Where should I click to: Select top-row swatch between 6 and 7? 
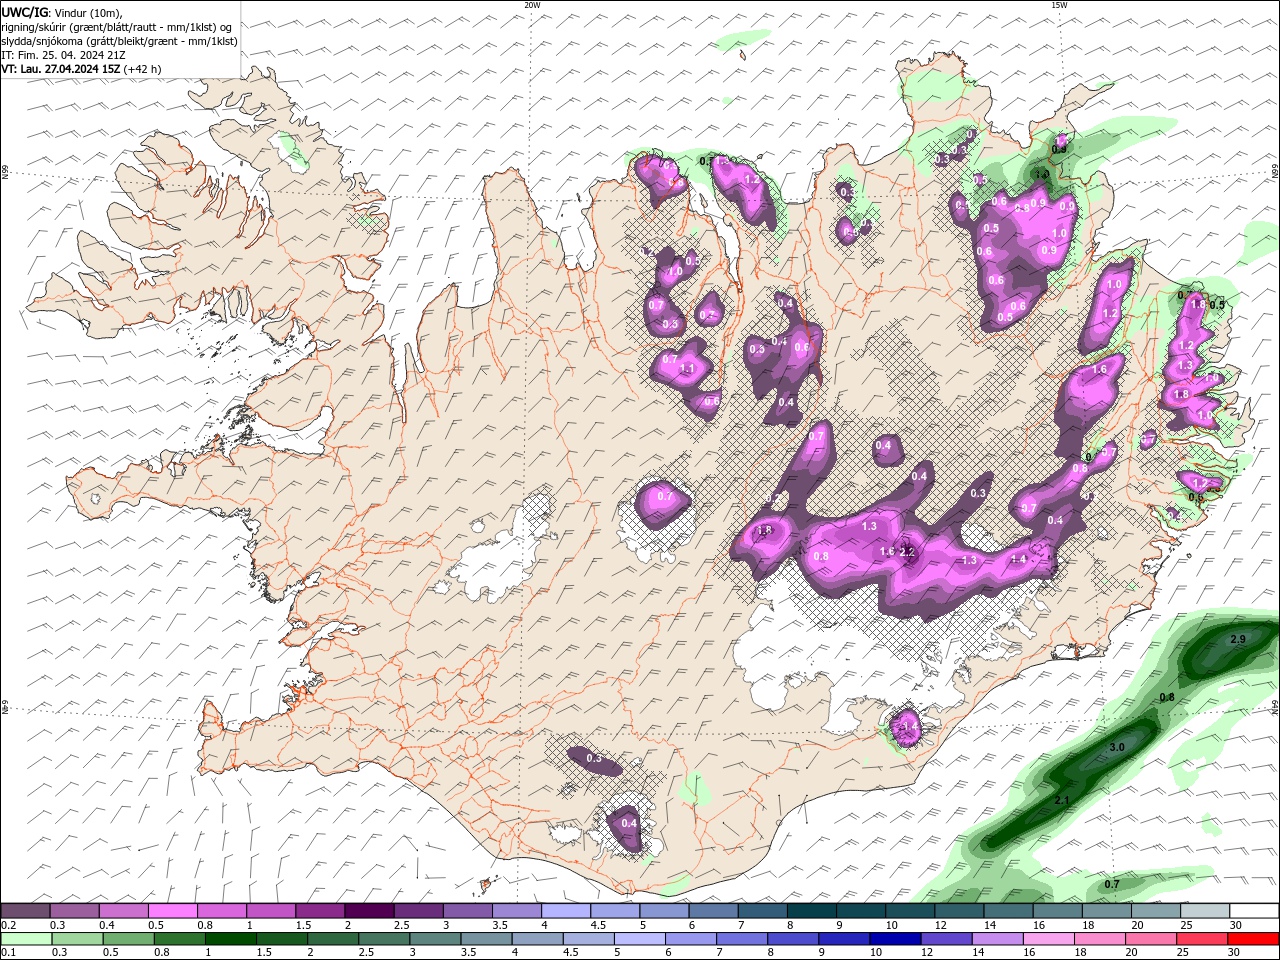click(712, 911)
